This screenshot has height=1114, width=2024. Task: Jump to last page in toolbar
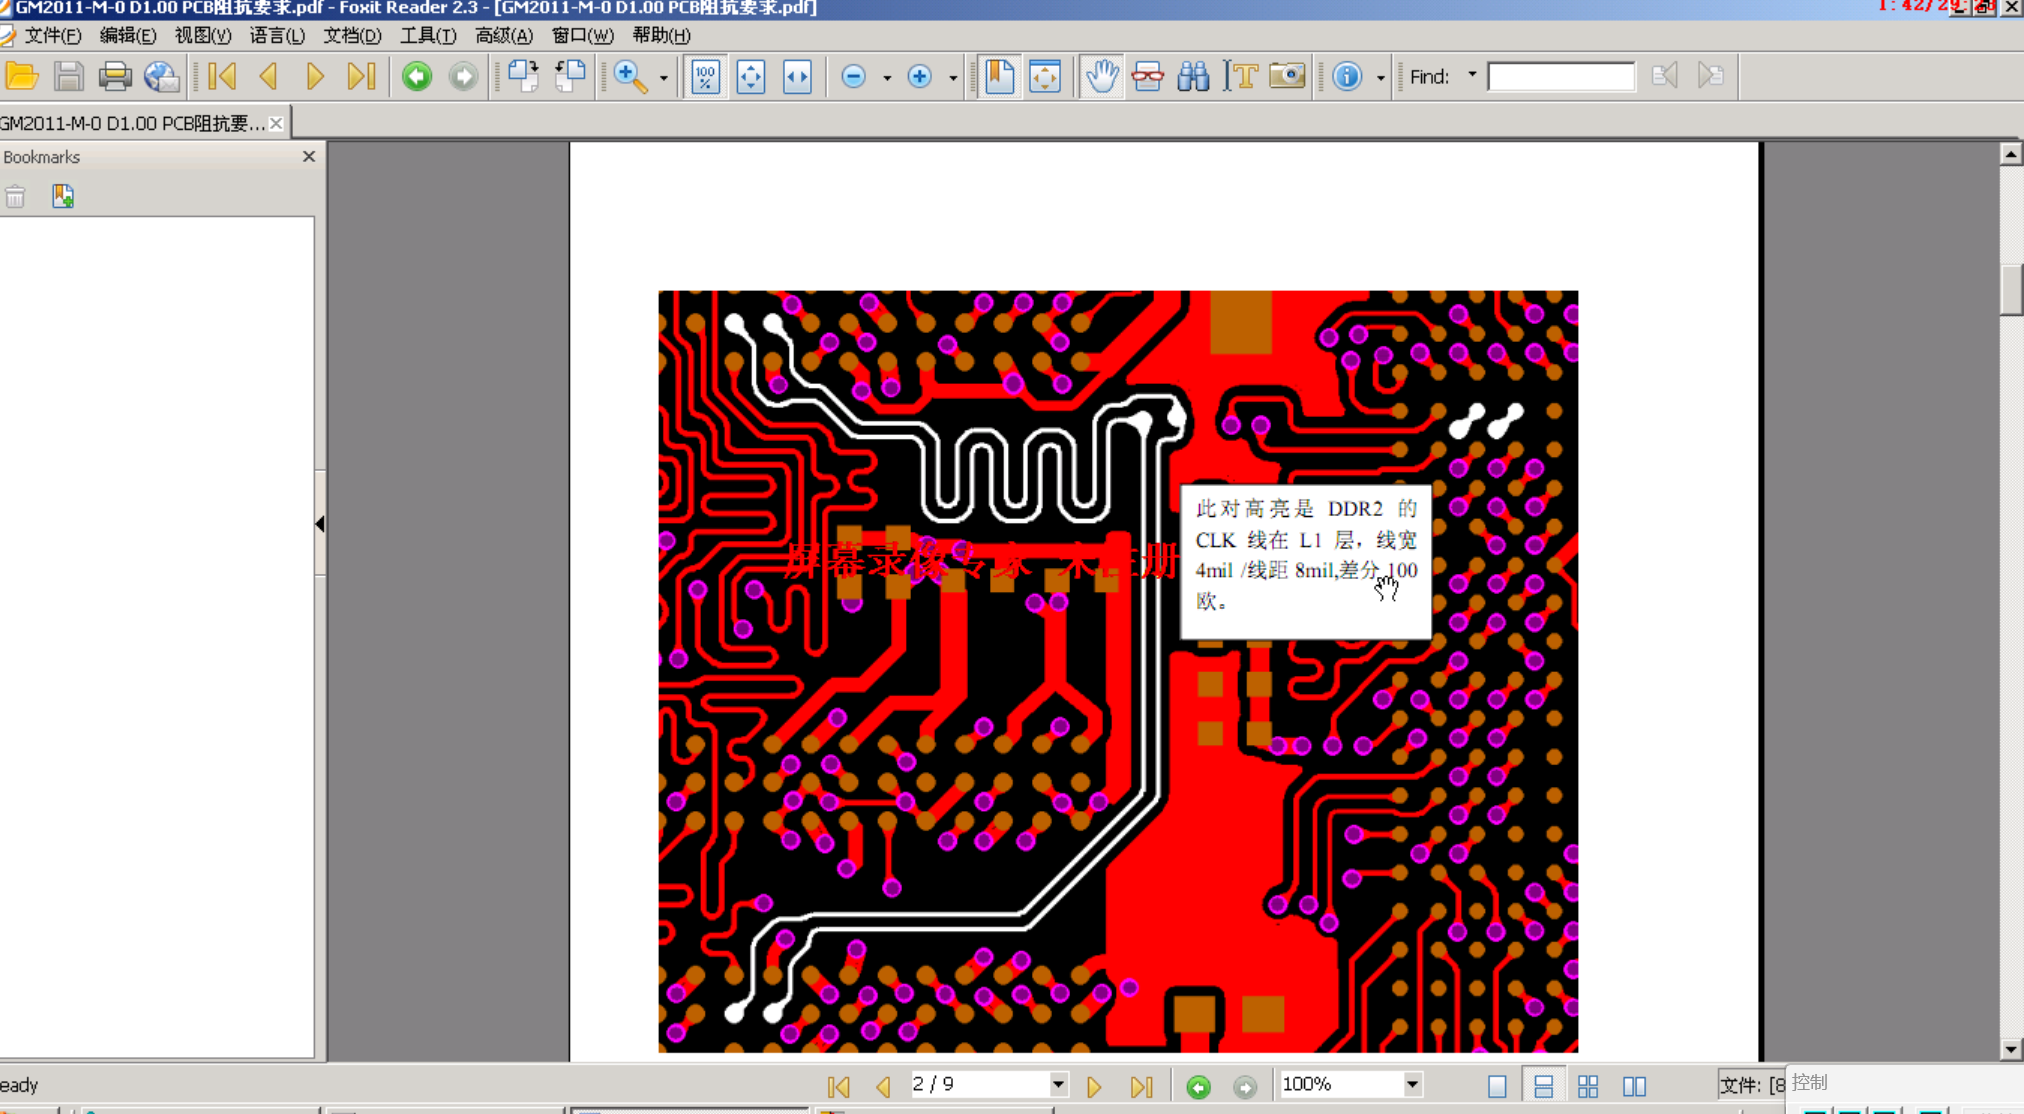coord(361,76)
